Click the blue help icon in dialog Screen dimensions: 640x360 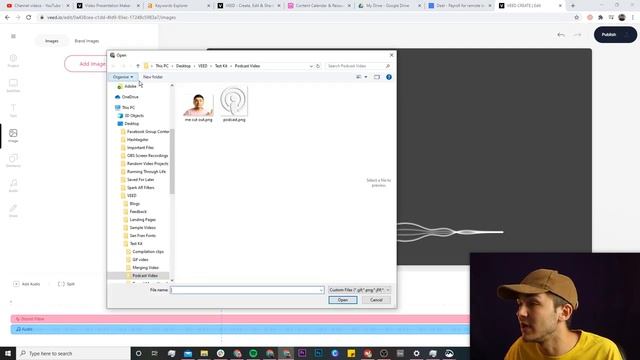[389, 77]
